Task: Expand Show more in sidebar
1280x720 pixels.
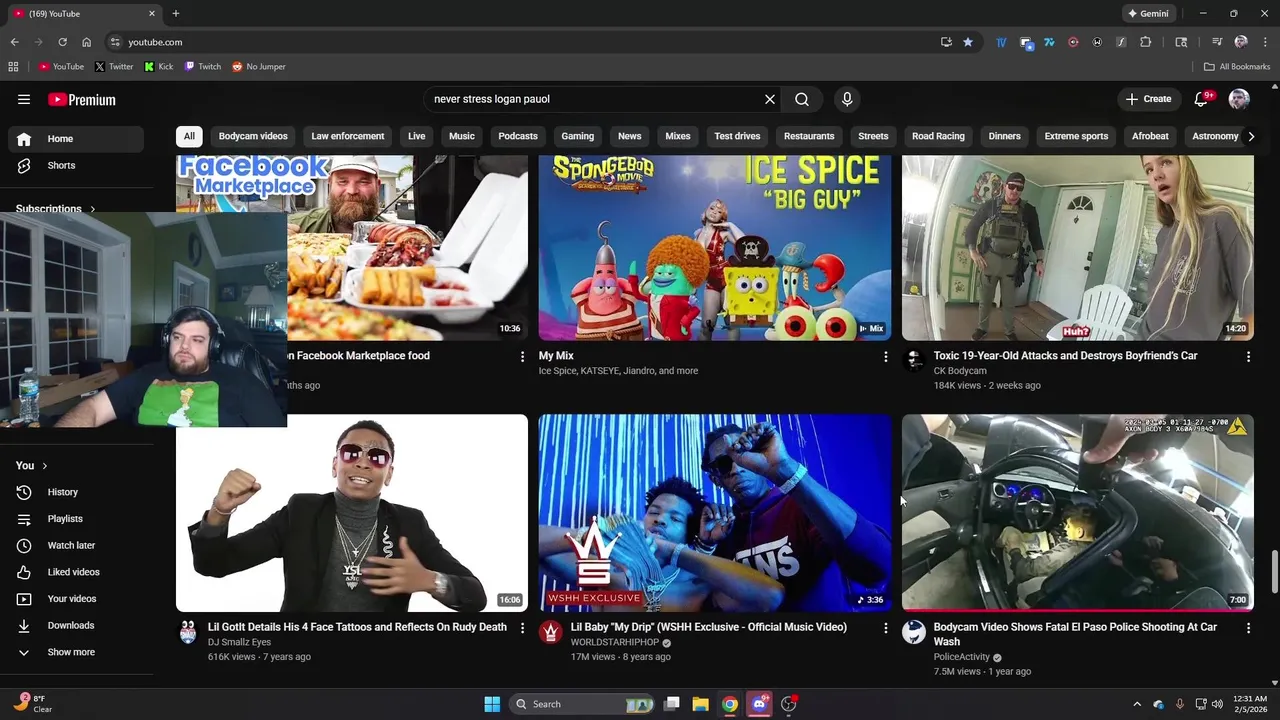Action: pos(76,652)
